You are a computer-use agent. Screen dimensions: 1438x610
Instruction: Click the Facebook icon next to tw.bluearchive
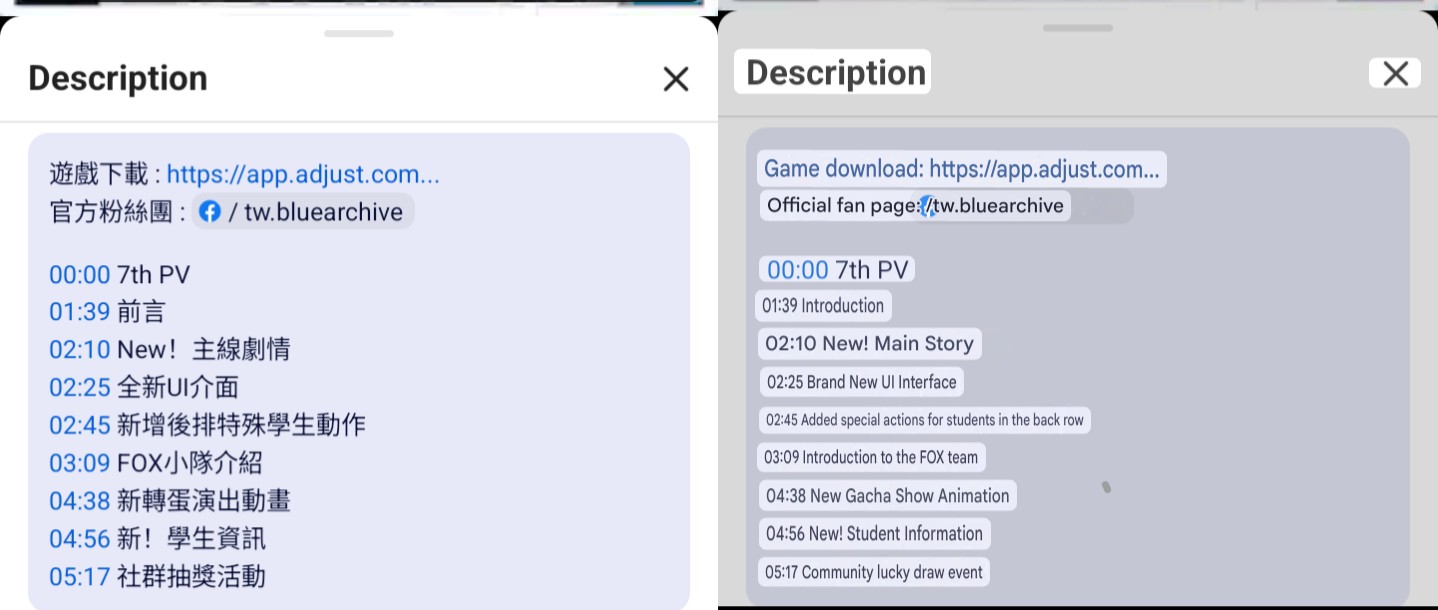210,212
